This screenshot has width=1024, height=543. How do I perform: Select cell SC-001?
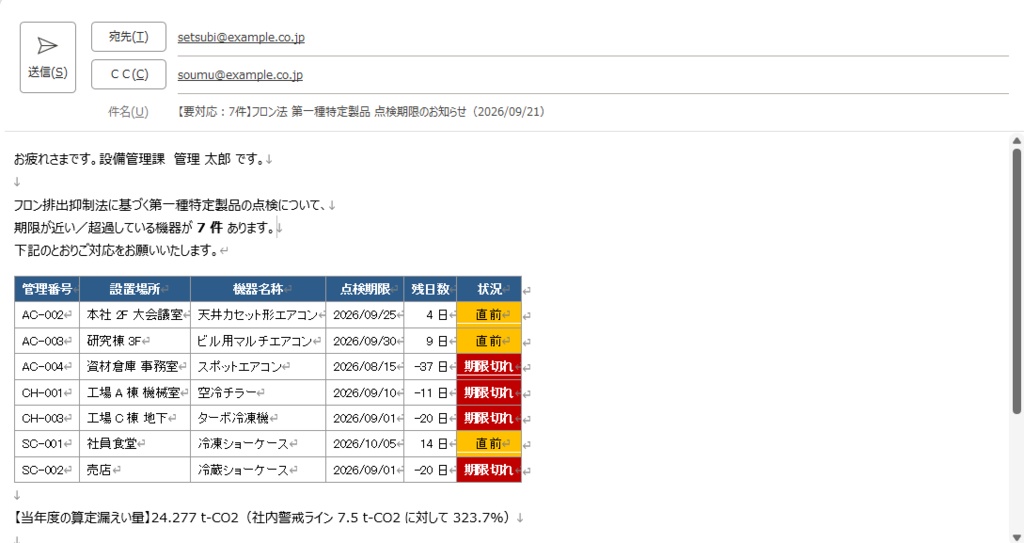coord(47,444)
